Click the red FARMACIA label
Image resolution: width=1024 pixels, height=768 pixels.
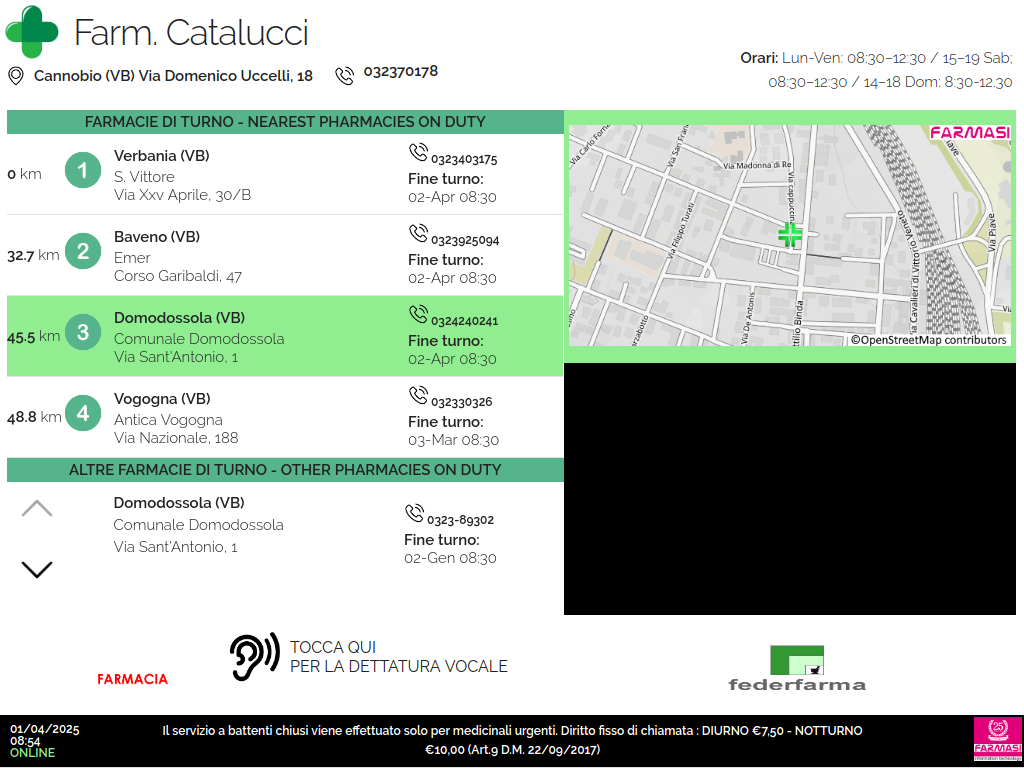tap(132, 679)
